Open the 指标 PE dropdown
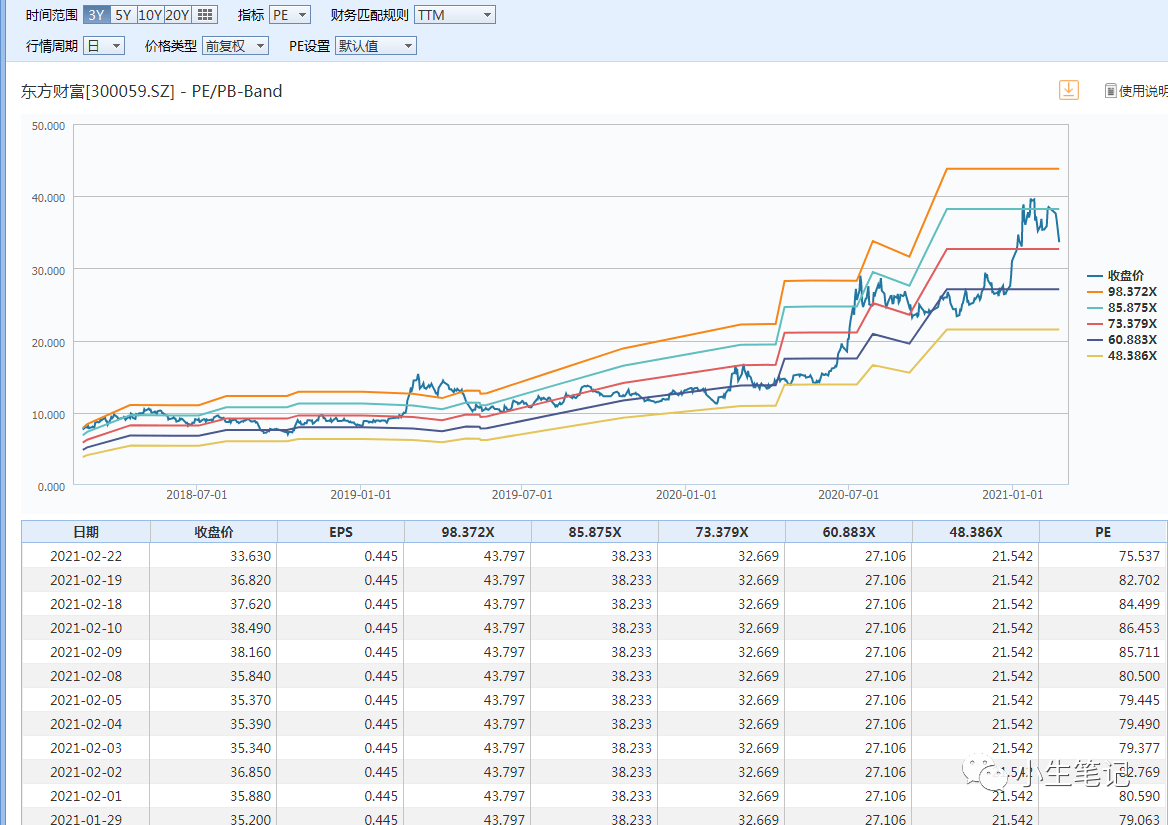Viewport: 1168px width, 825px height. (290, 15)
